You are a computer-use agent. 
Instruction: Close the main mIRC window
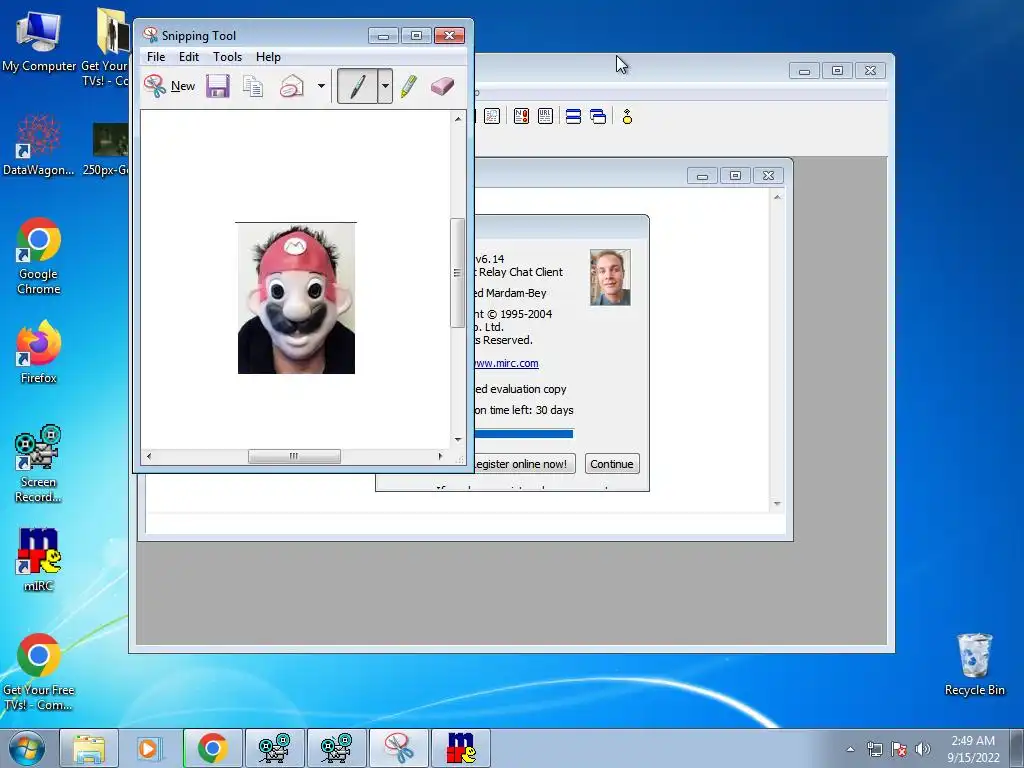pyautogui.click(x=871, y=71)
